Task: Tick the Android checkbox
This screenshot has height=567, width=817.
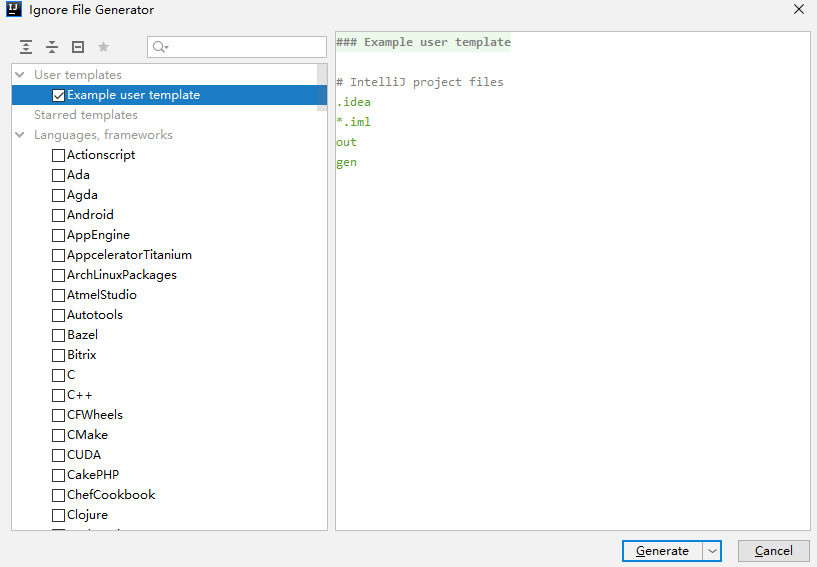Action: pos(58,215)
